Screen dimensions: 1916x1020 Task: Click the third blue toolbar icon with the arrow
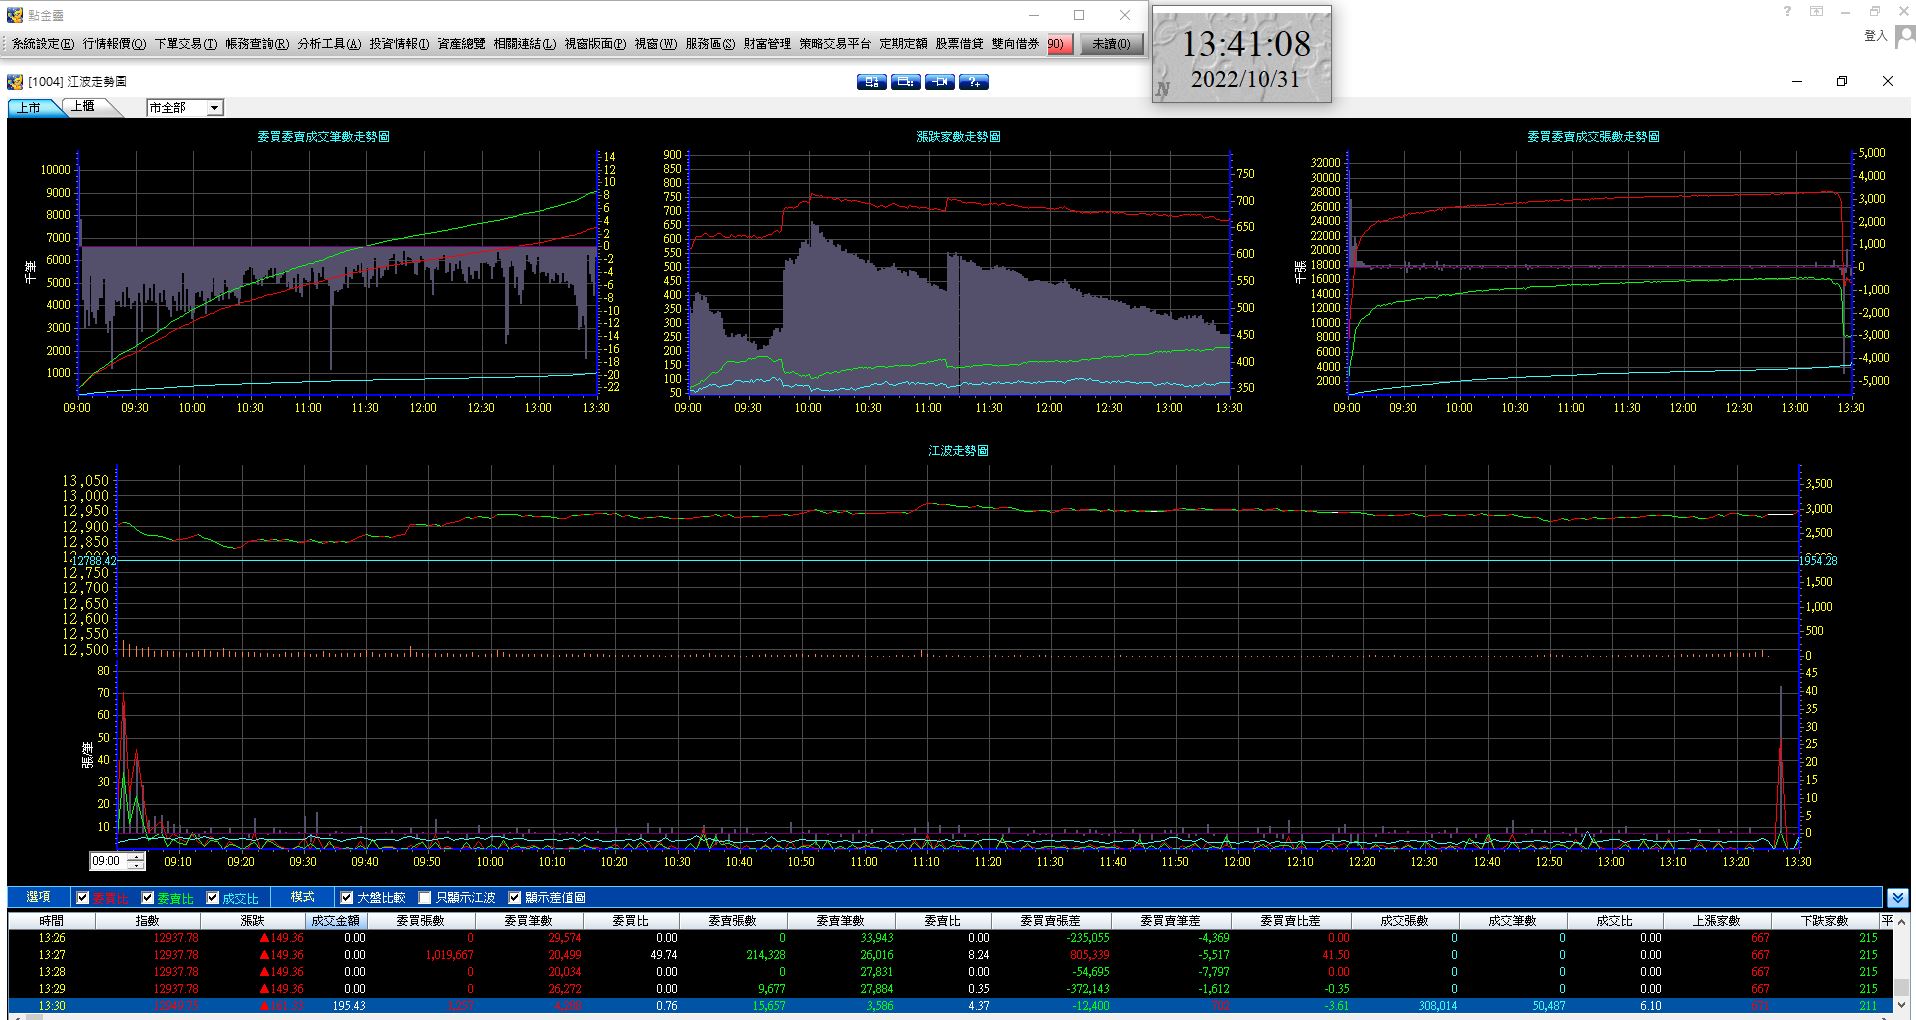(940, 82)
